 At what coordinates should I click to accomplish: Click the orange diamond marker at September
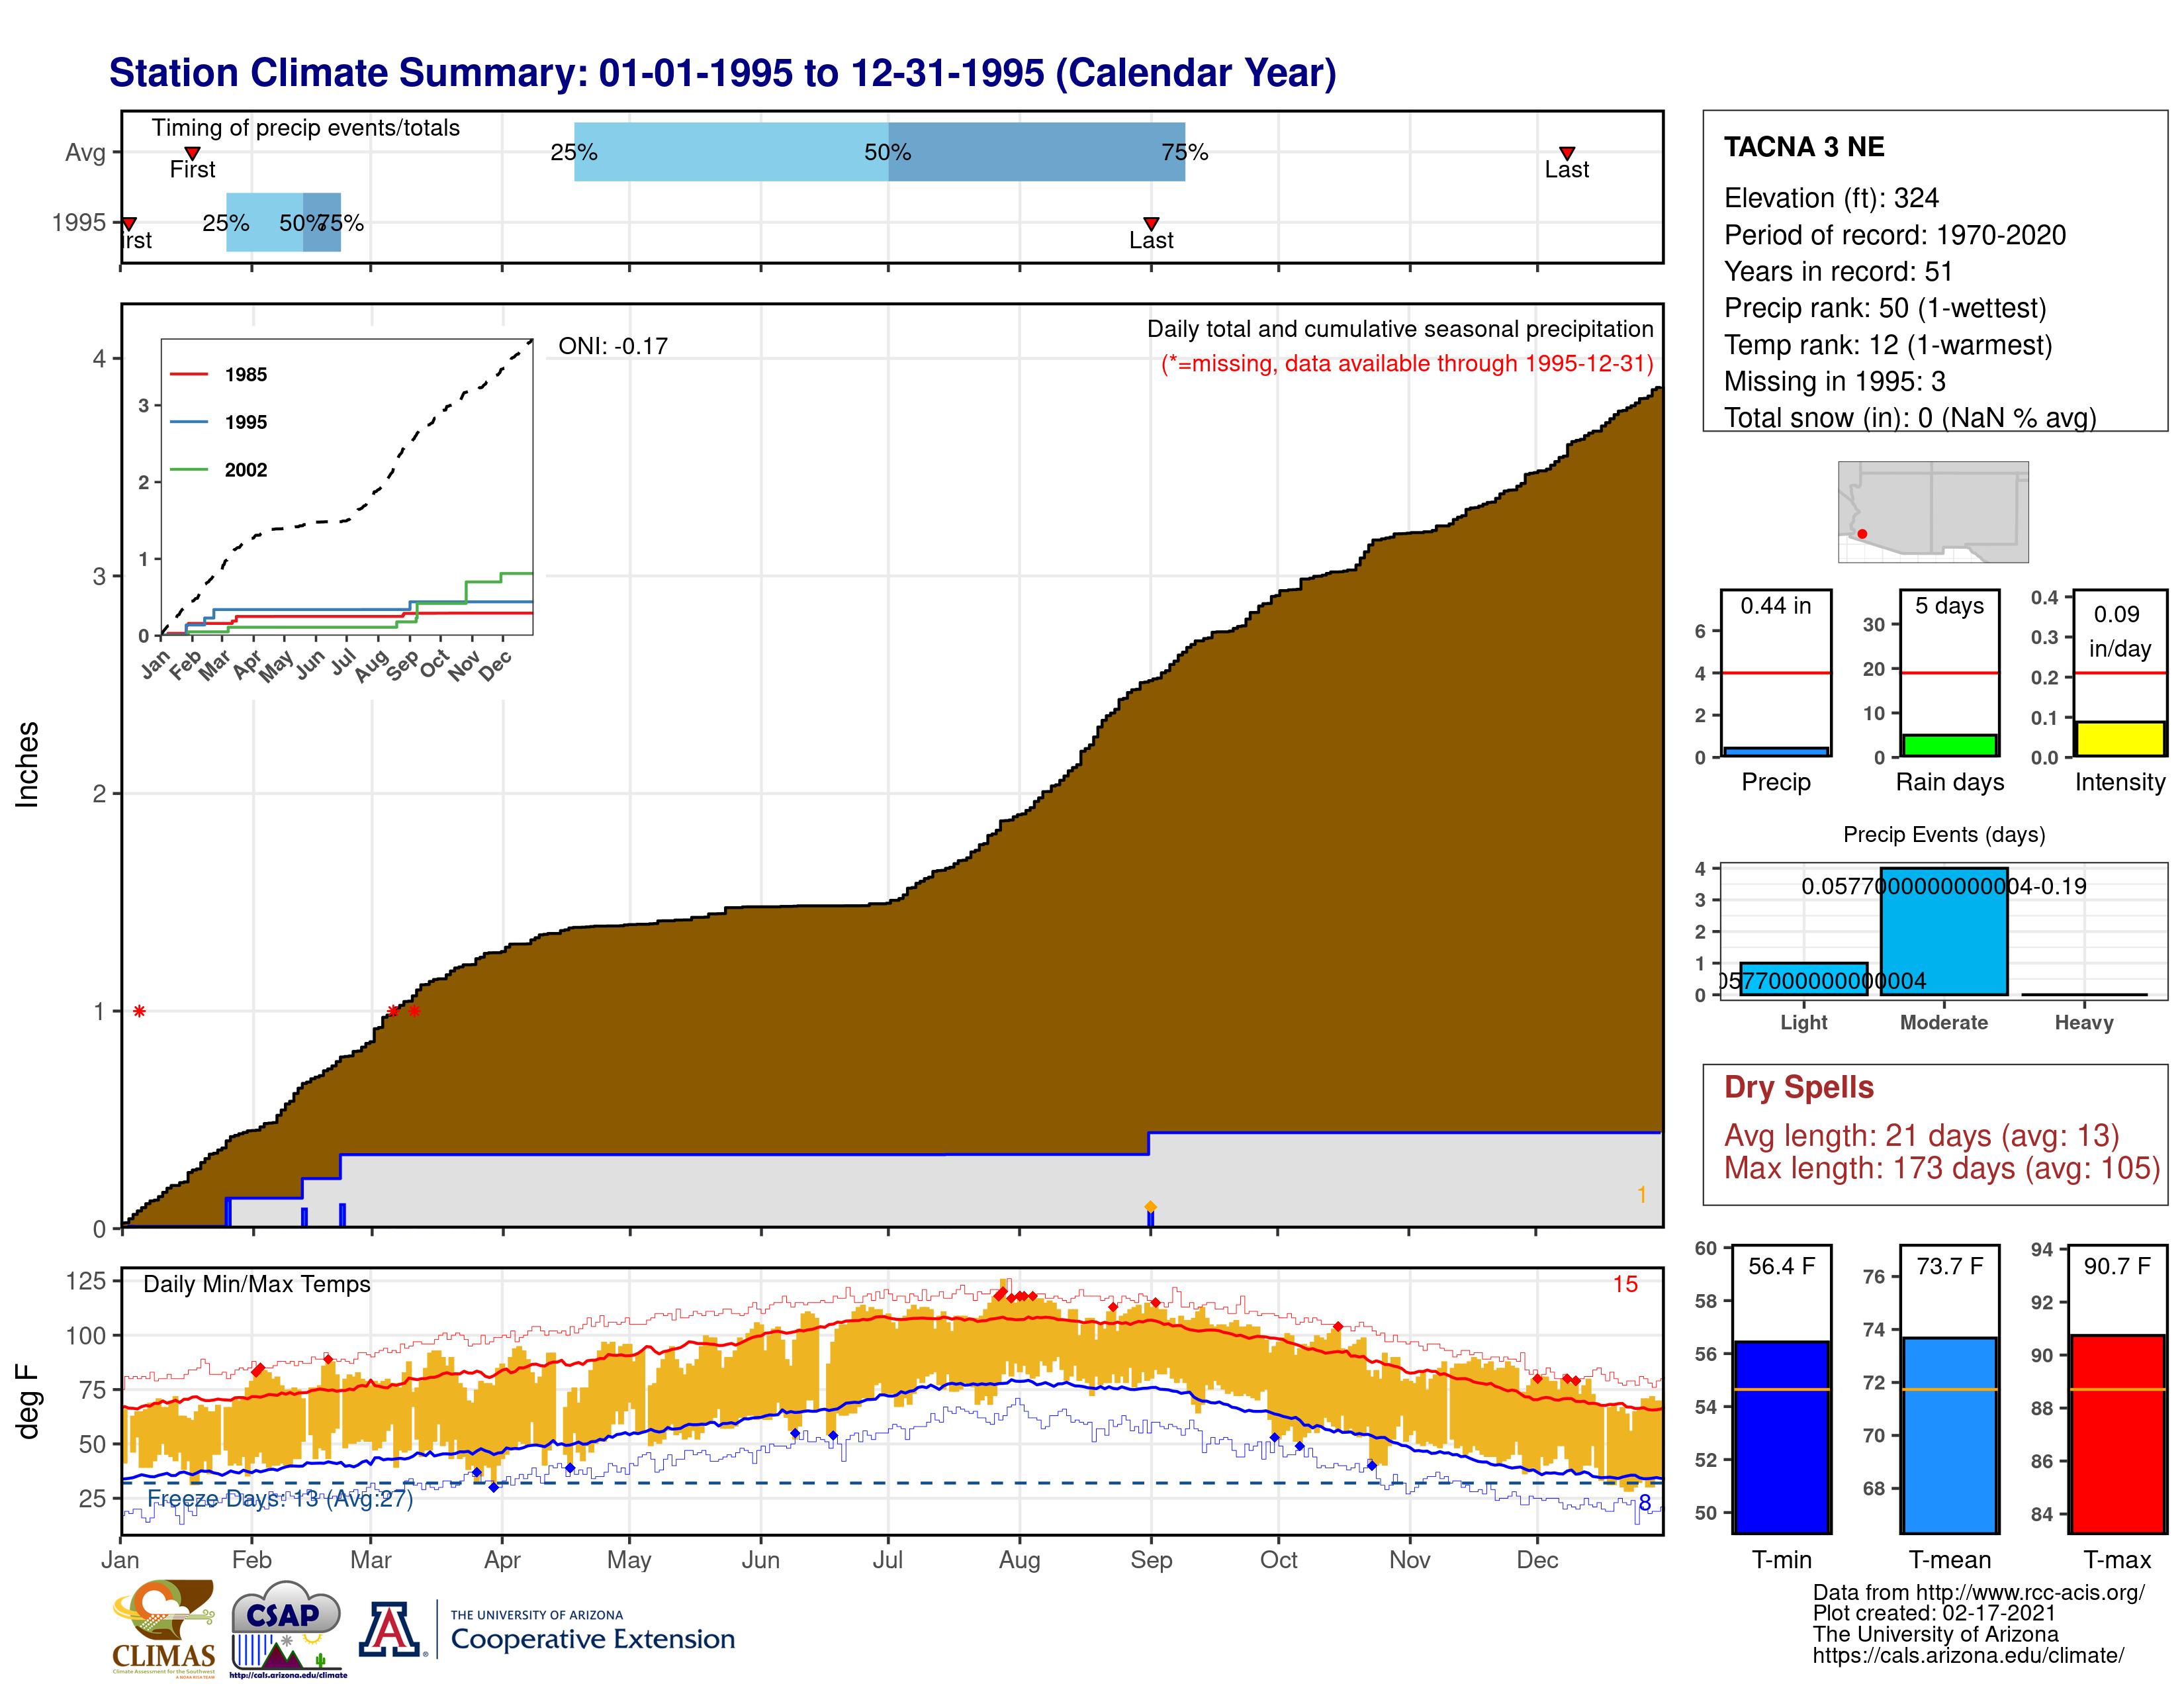1150,1207
